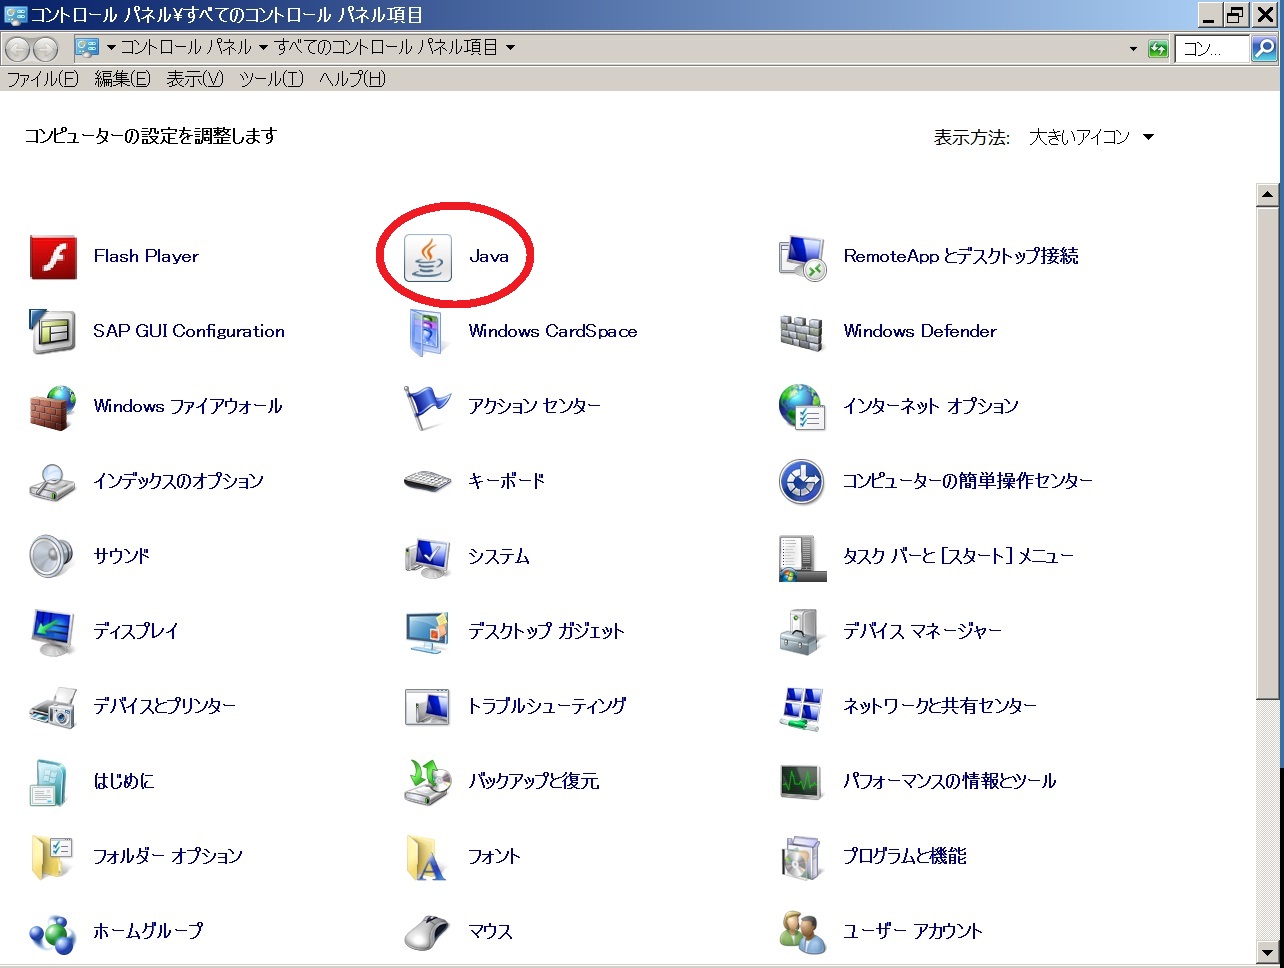Expand the 表示方法 大きいアイコン dropdown

click(1148, 137)
